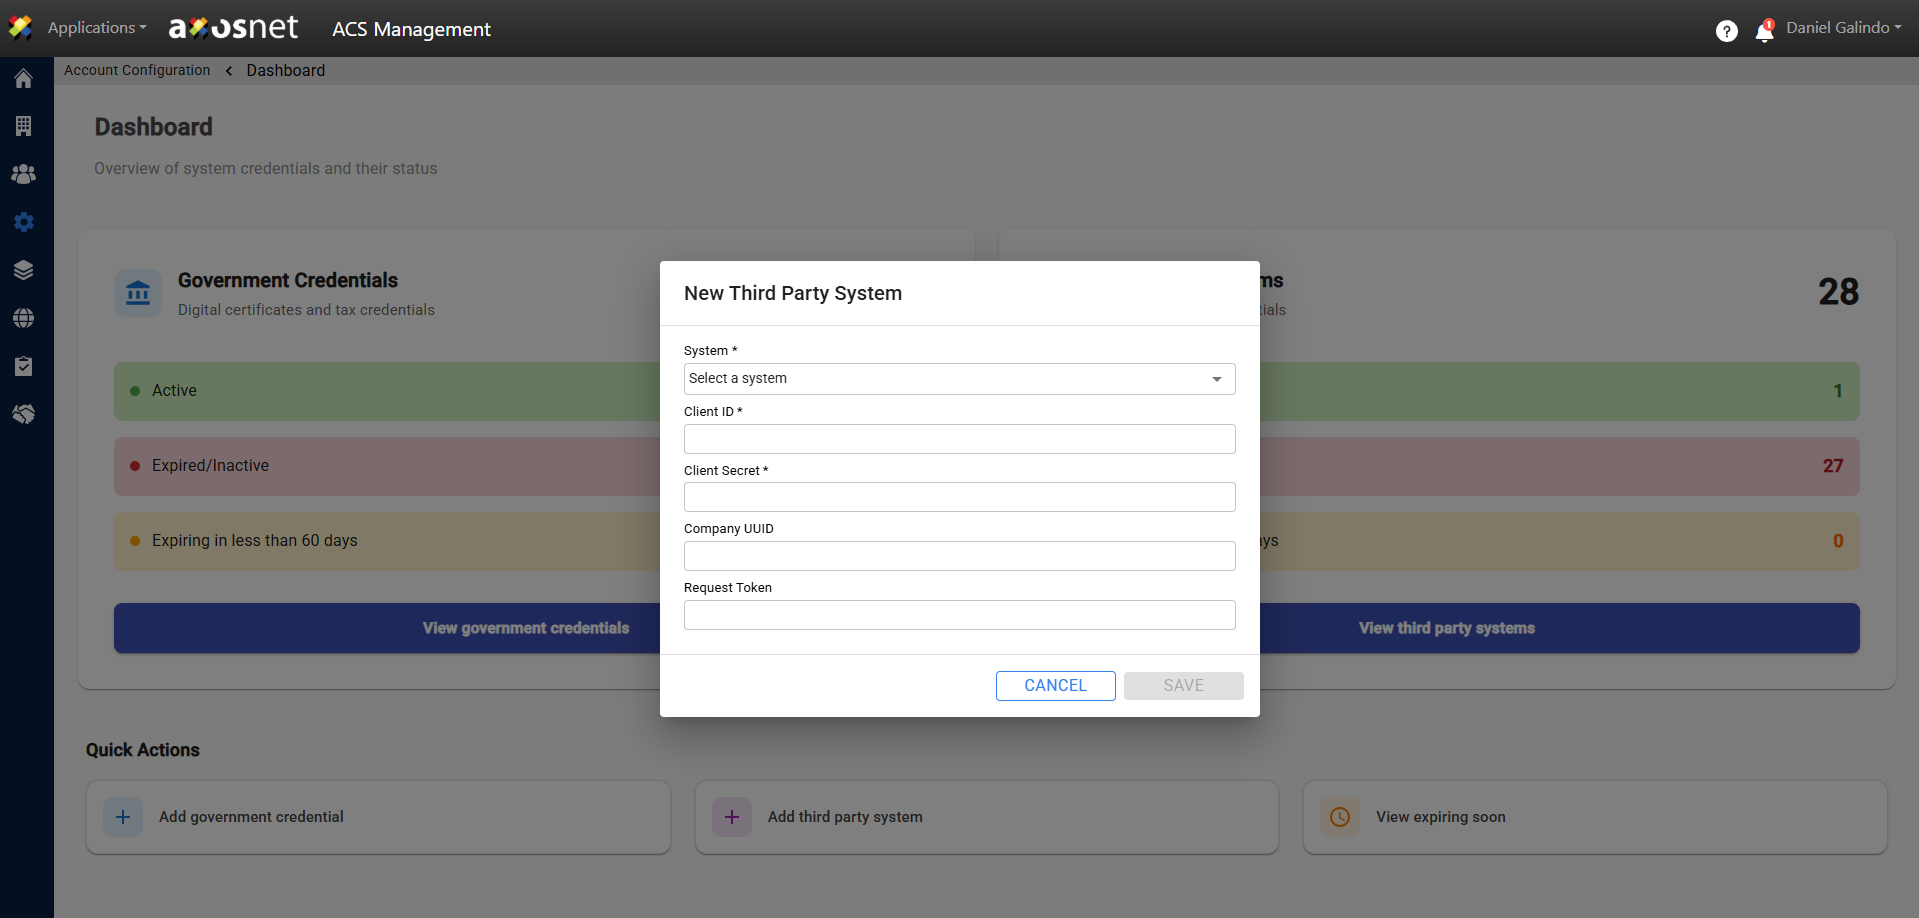1919x918 pixels.
Task: Open the settings gear sidebar icon
Action: 24,222
